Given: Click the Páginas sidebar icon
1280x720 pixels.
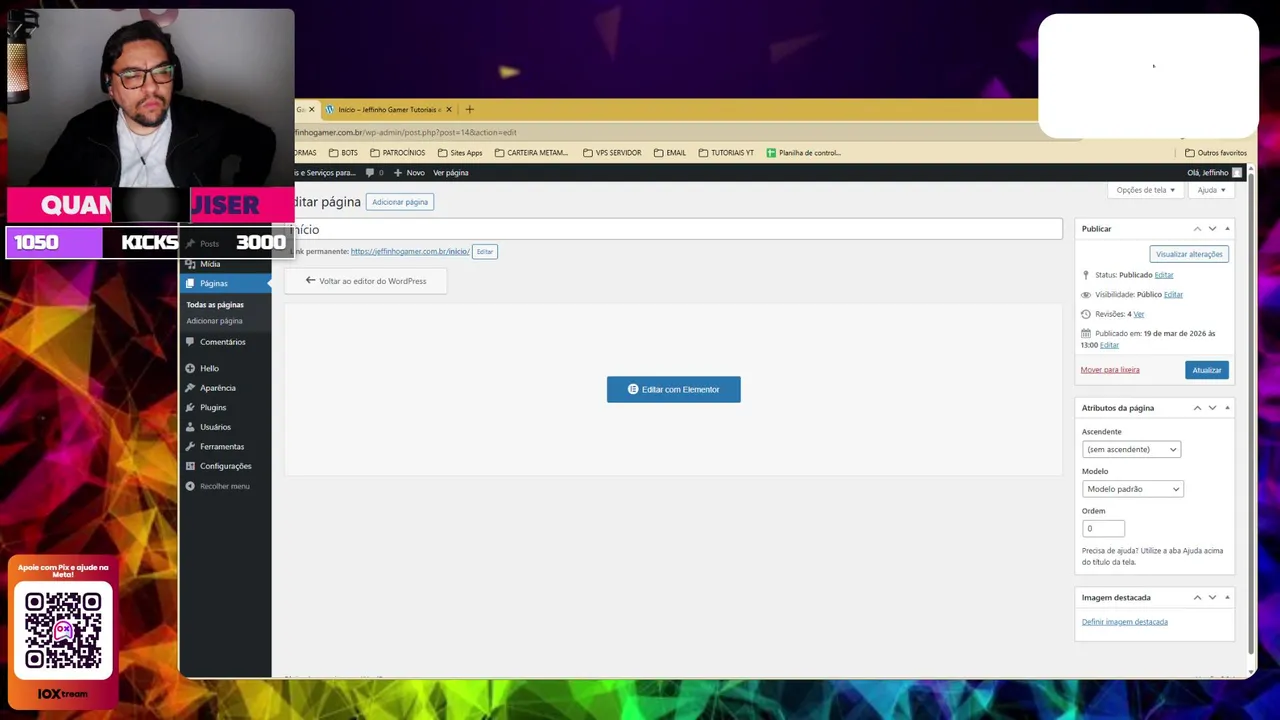Looking at the screenshot, I should [190, 284].
